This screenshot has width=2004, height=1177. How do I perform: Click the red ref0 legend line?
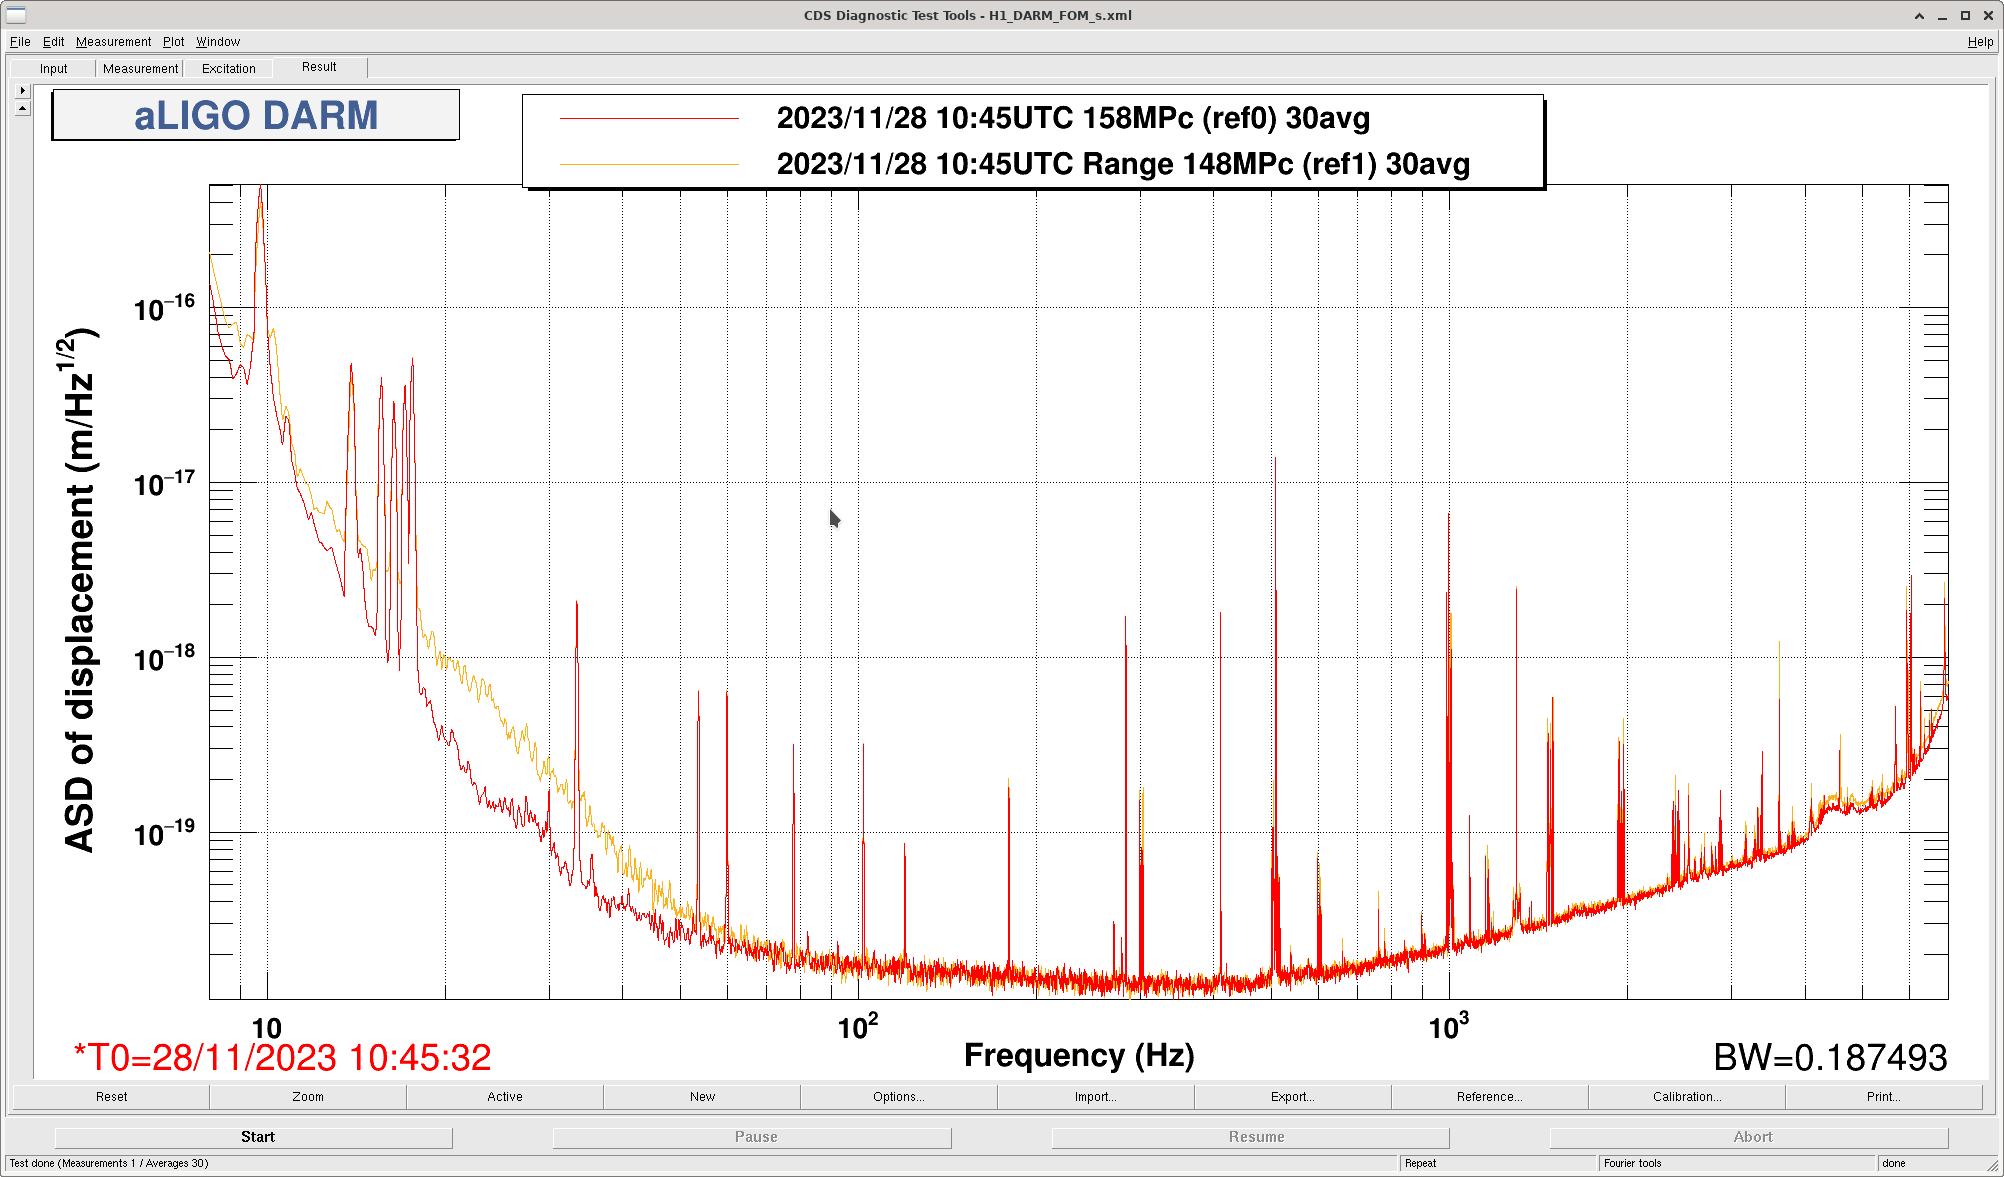click(x=649, y=118)
